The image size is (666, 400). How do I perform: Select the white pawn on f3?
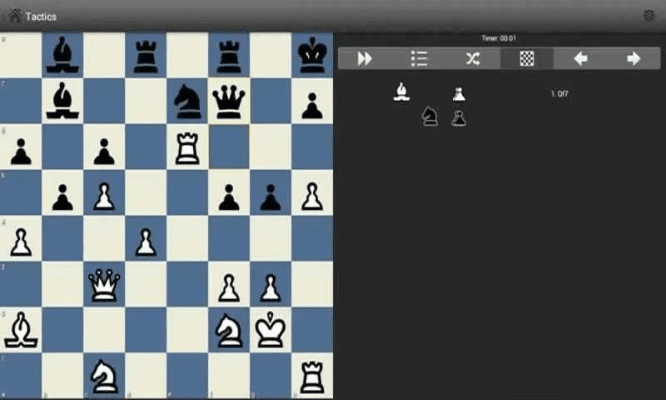tap(229, 288)
